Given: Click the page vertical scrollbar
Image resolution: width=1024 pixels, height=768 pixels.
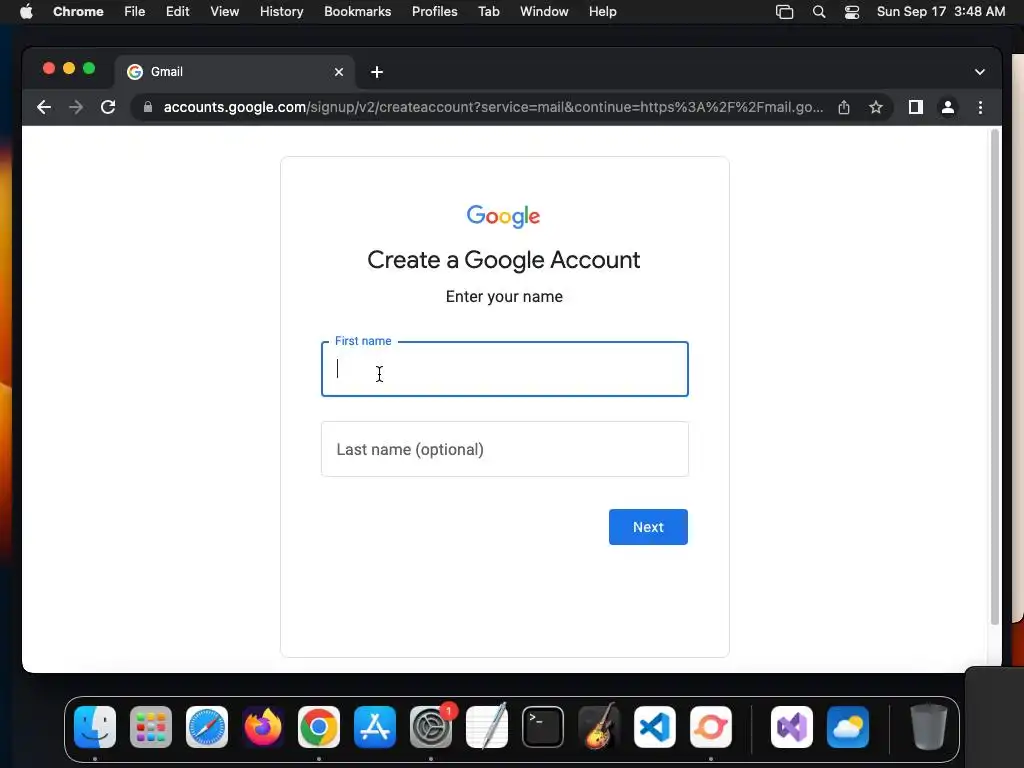Looking at the screenshot, I should (995, 377).
